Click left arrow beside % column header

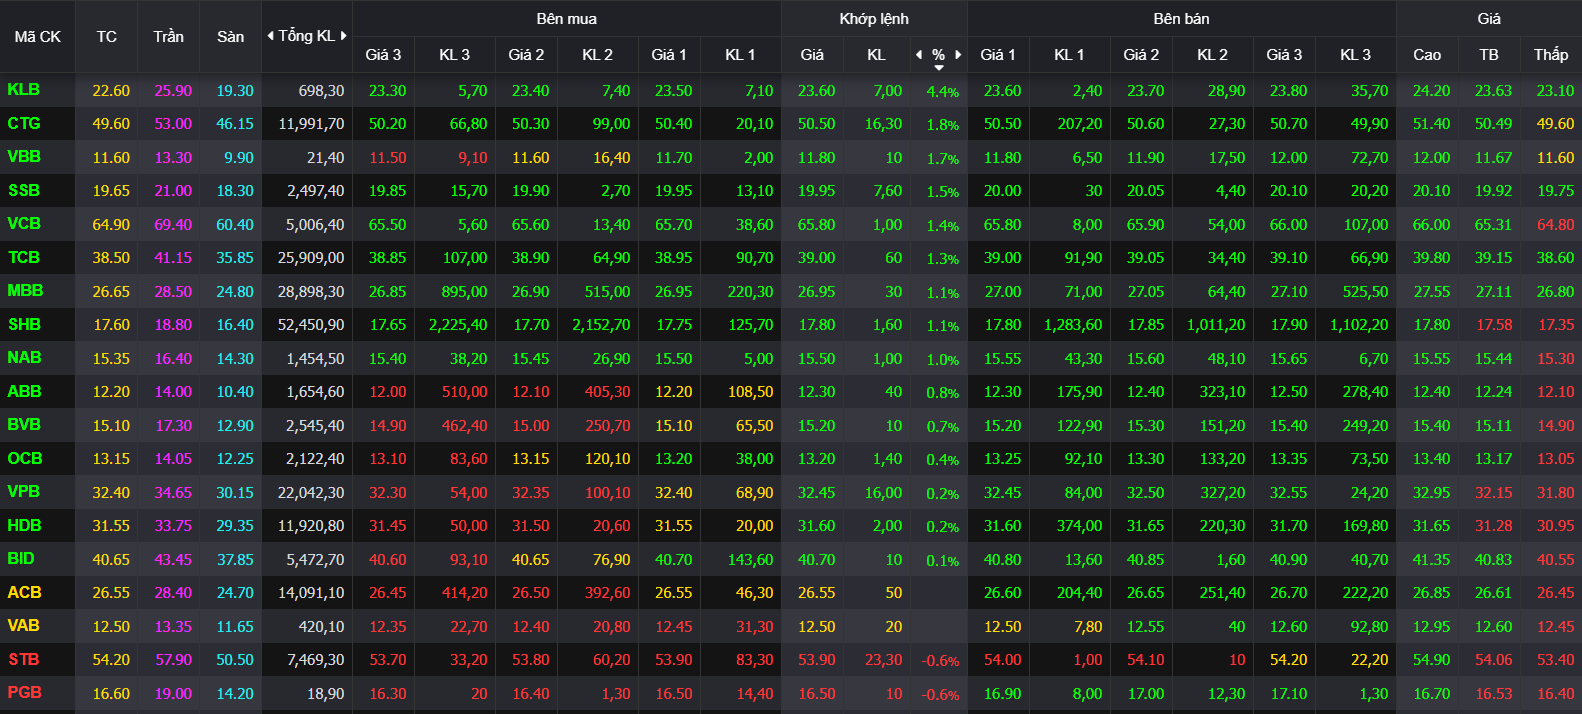pos(919,55)
